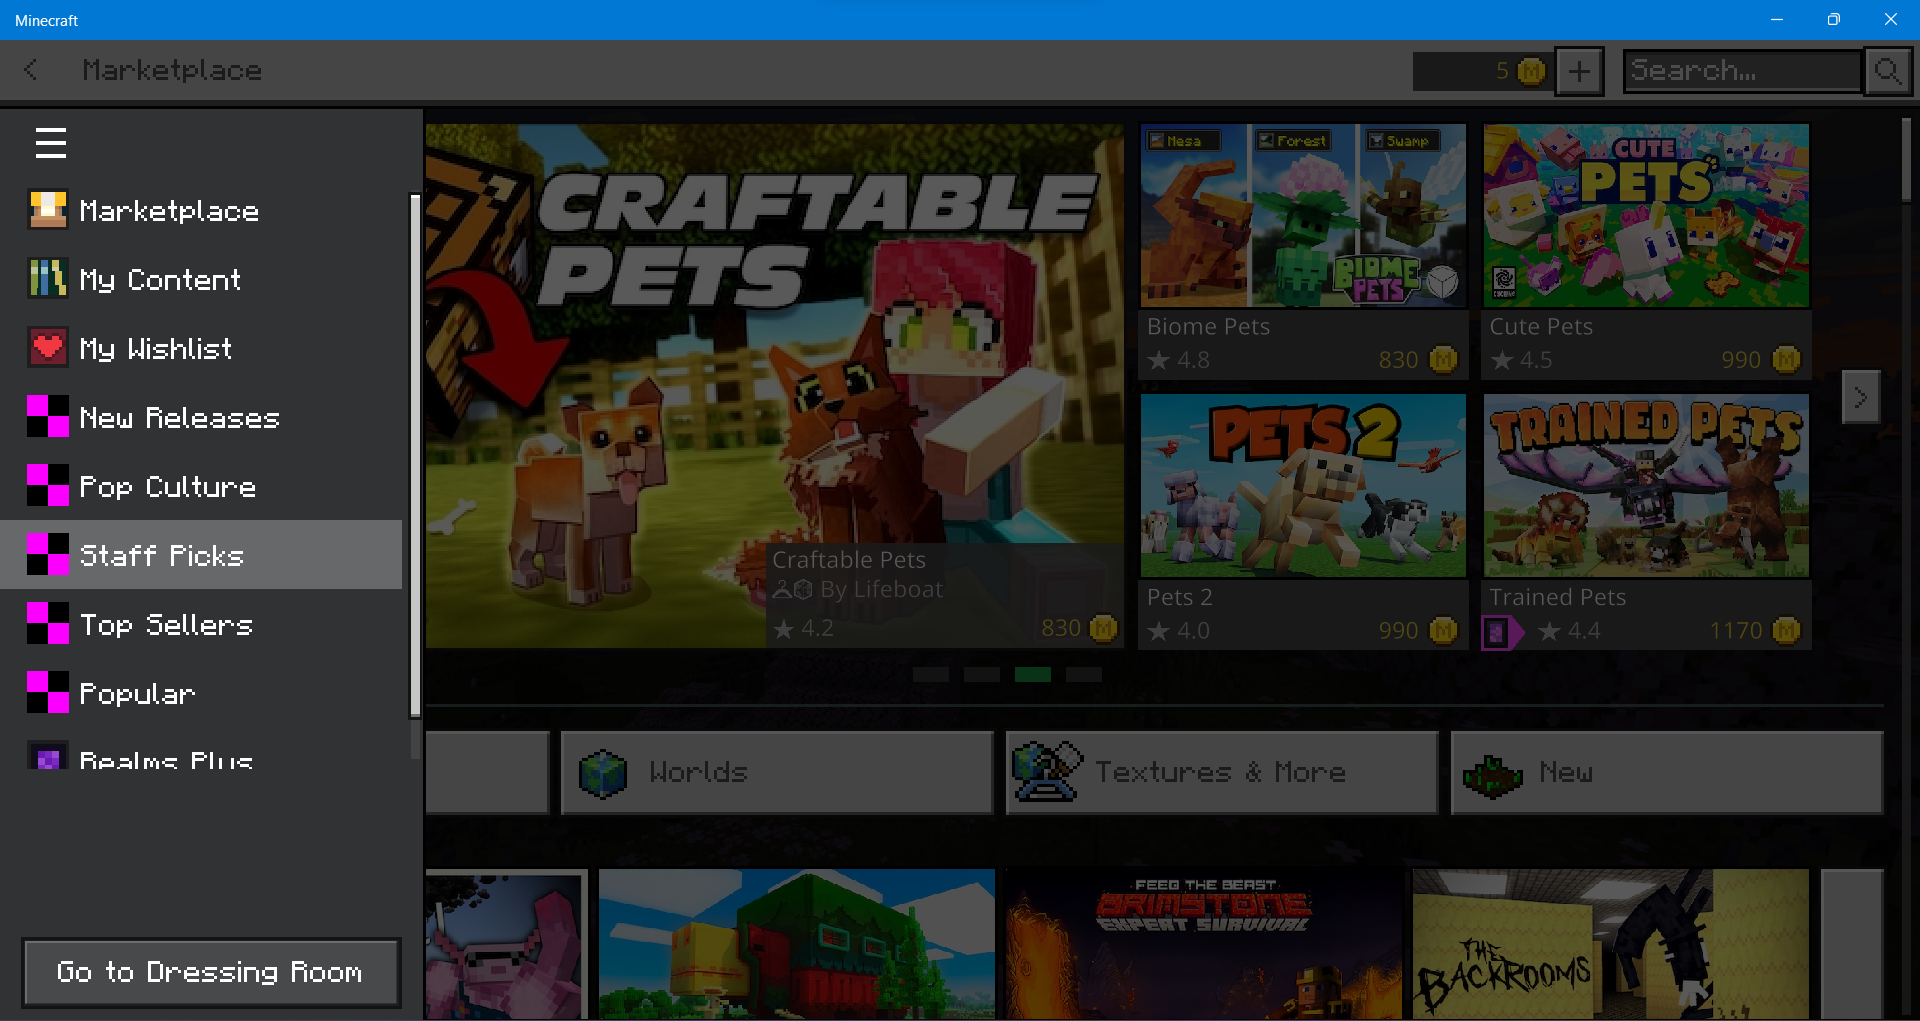Select Top Sellers in the sidebar

201,624
